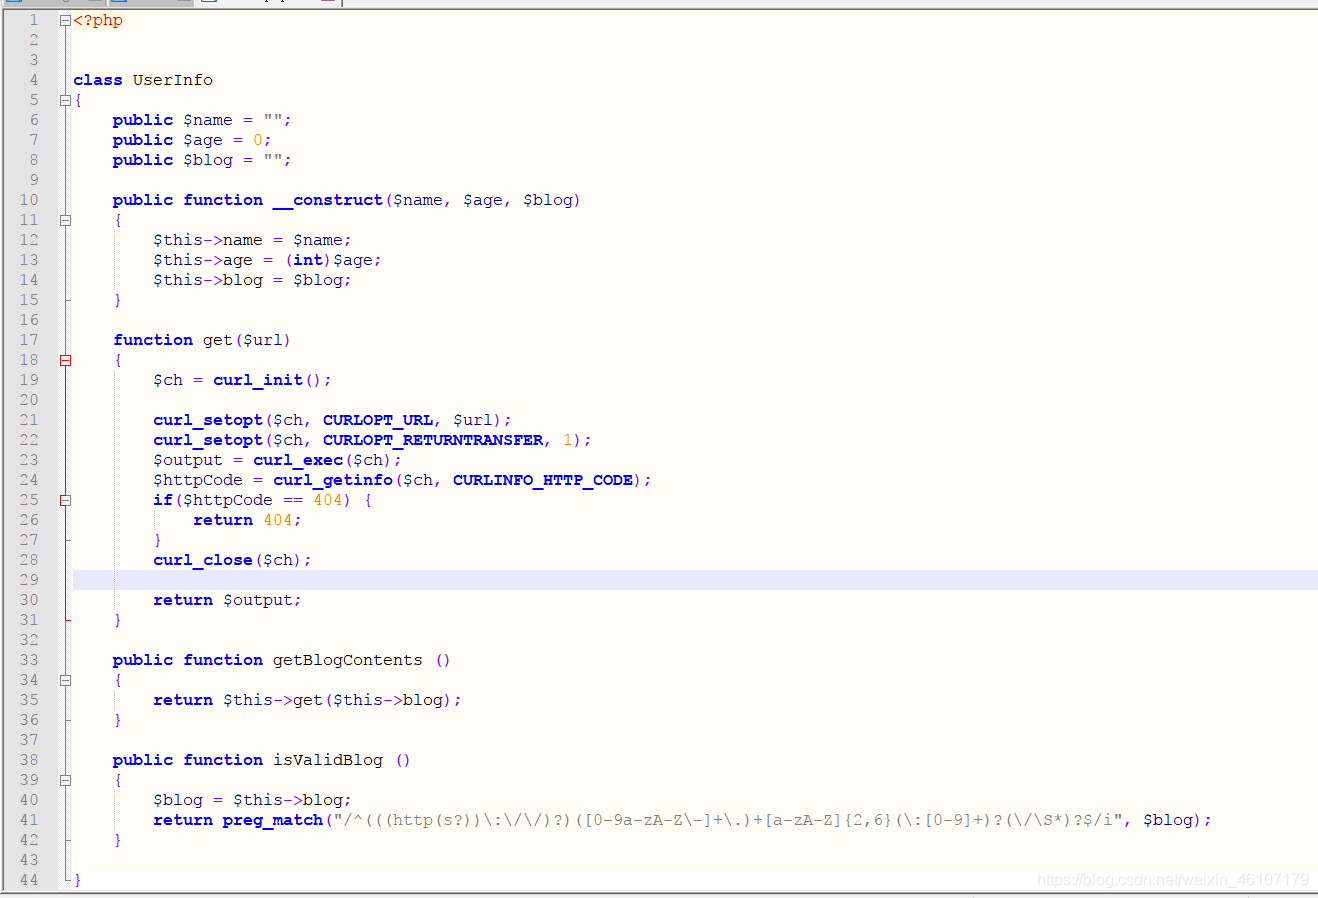
Task: Collapse the if($httpCode == 404) fold marker
Action: (65, 500)
